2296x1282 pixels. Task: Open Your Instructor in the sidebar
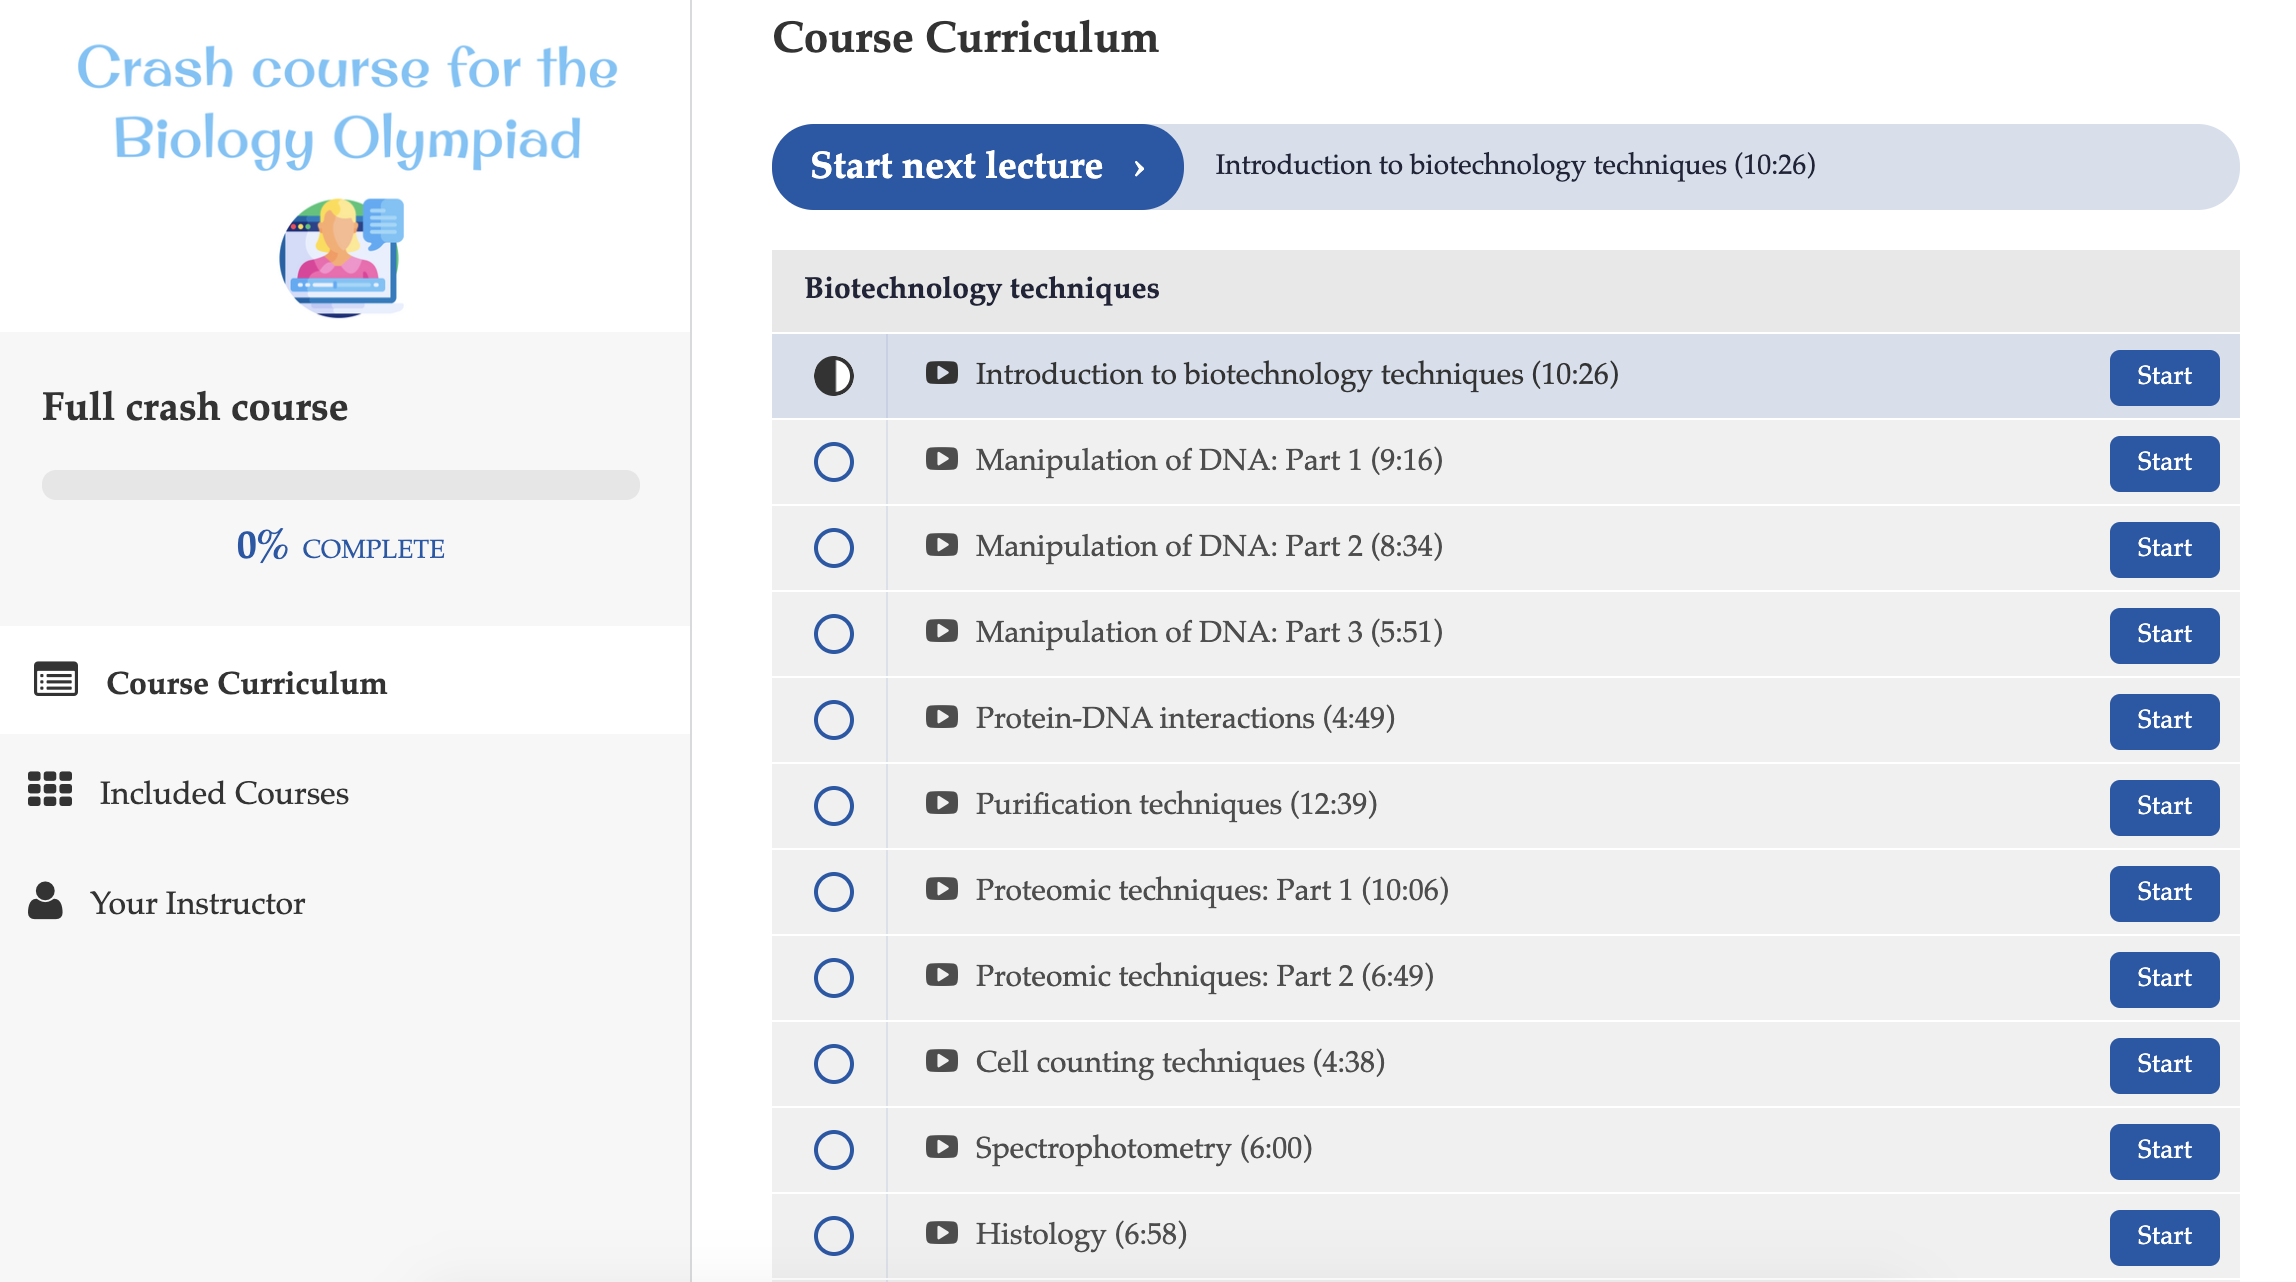345,901
